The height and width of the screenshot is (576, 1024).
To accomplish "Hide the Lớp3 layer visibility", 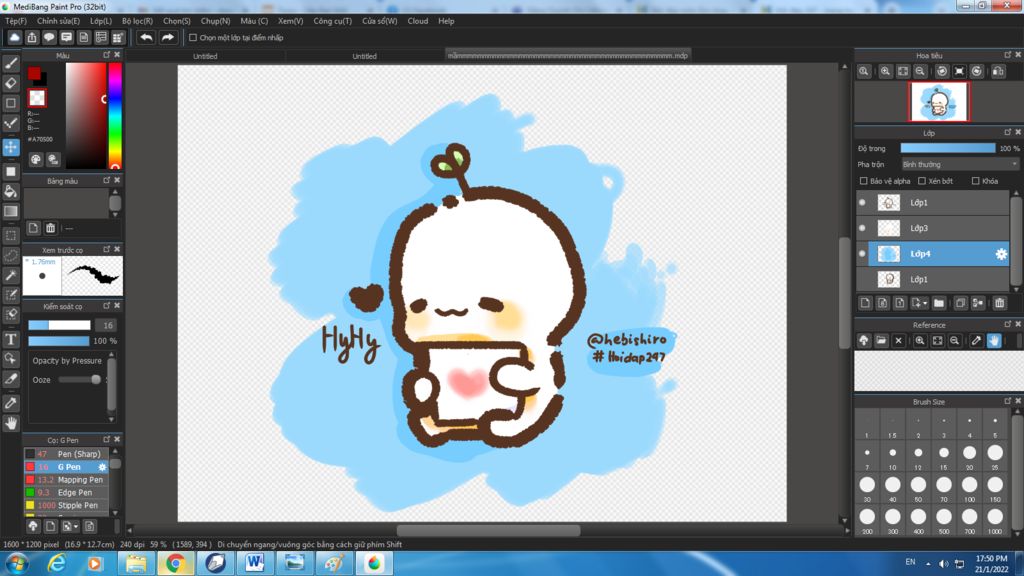I will point(862,228).
